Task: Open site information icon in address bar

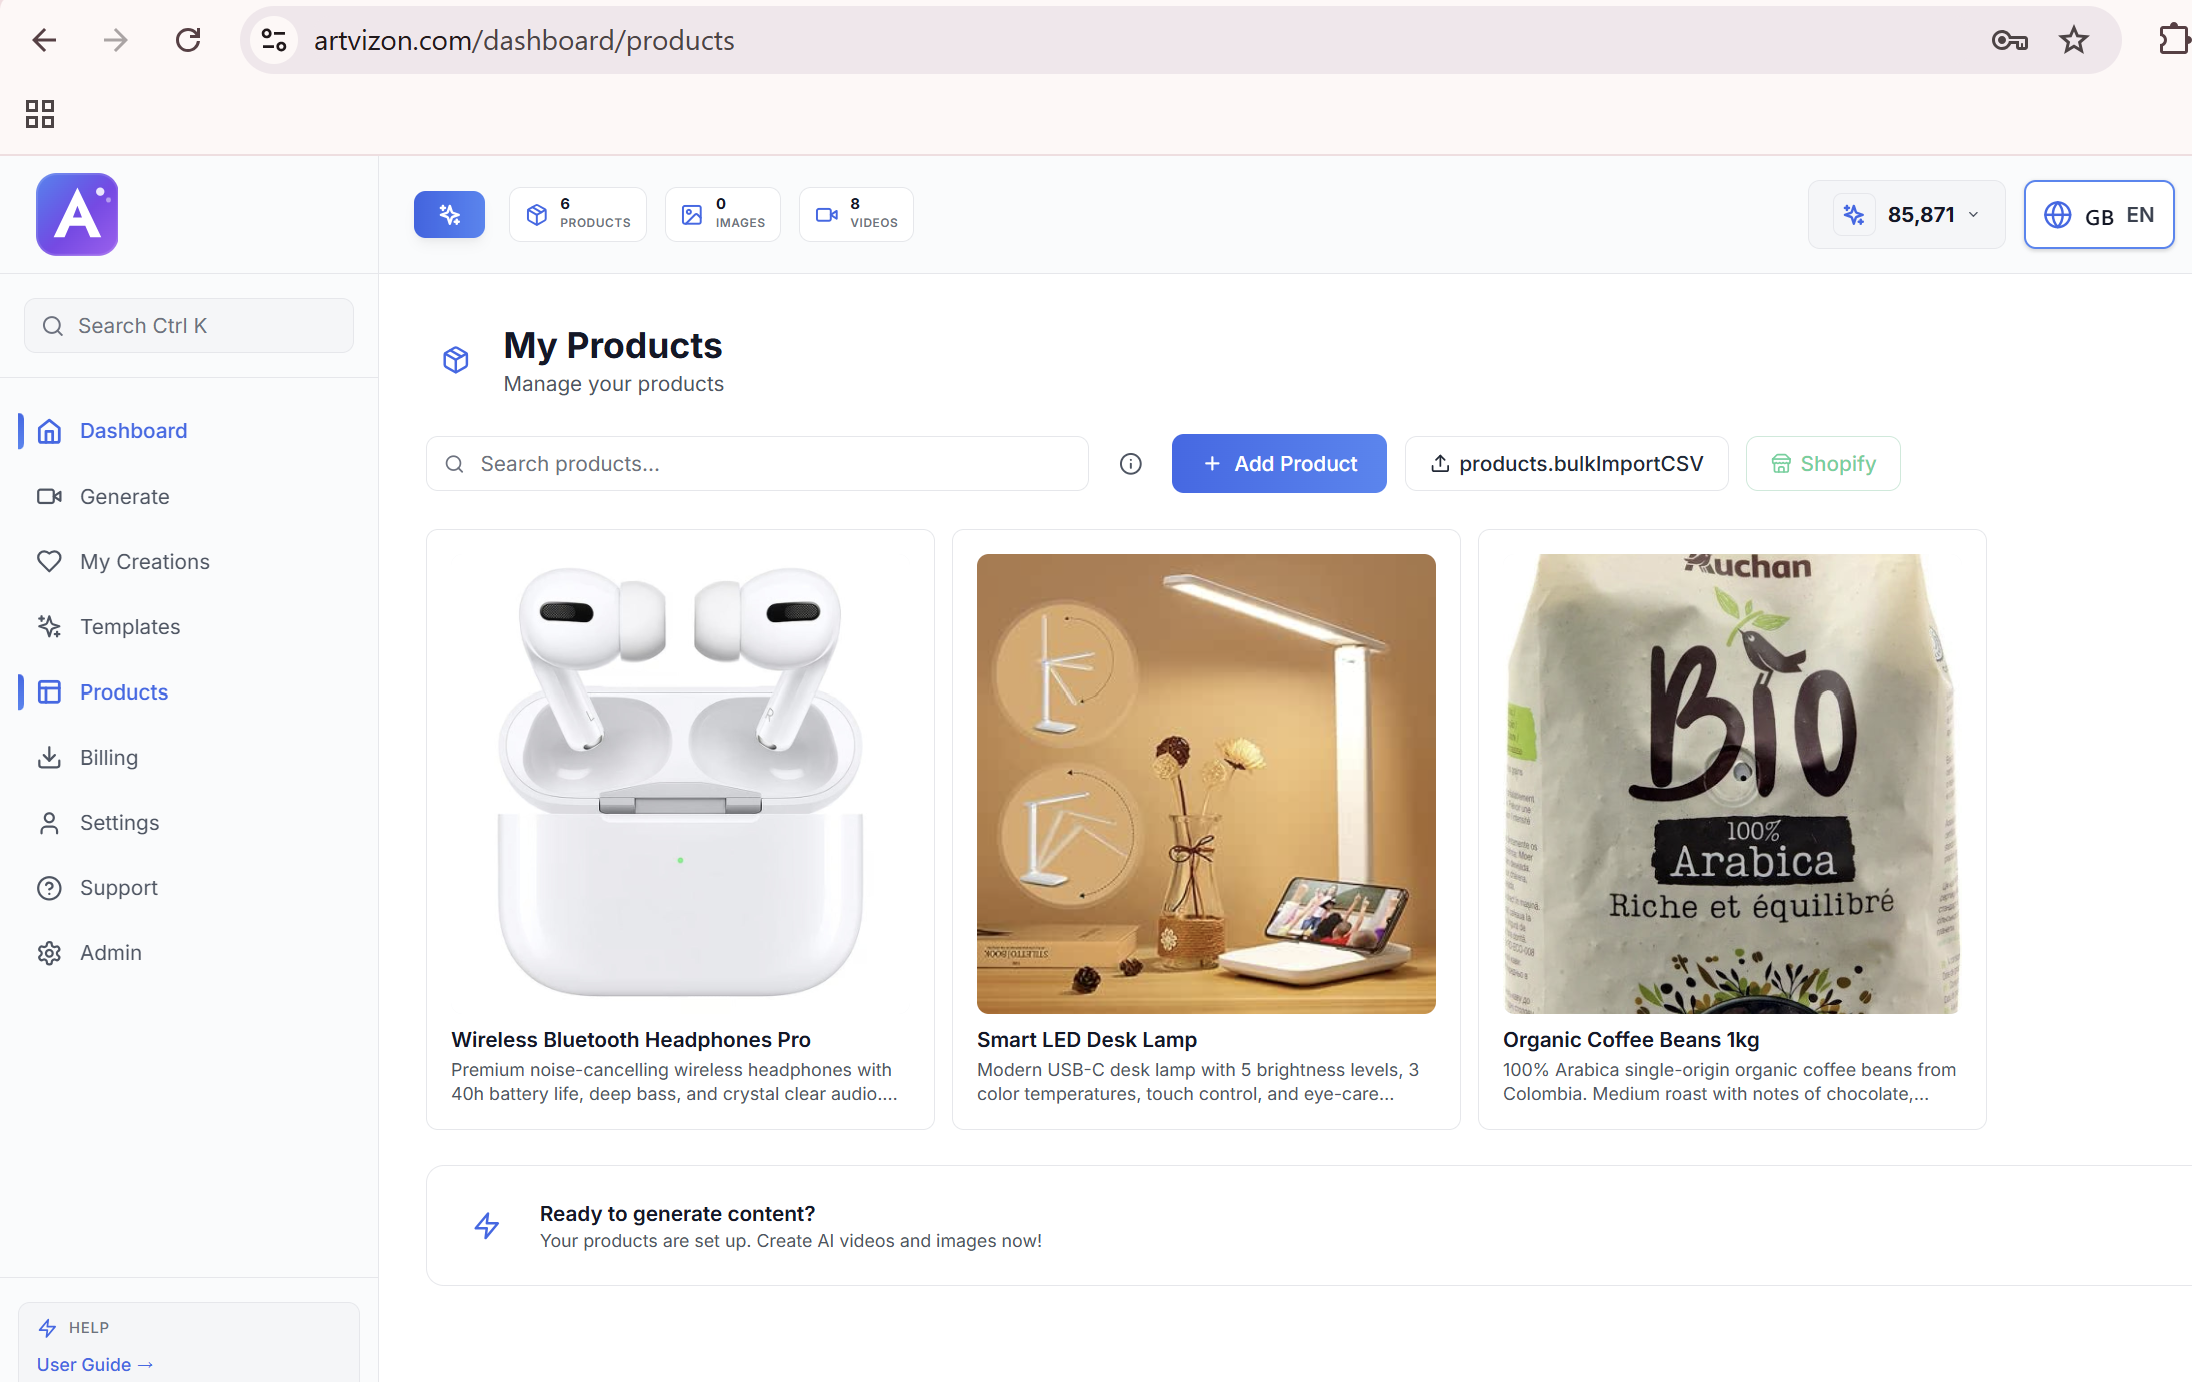Action: [274, 40]
